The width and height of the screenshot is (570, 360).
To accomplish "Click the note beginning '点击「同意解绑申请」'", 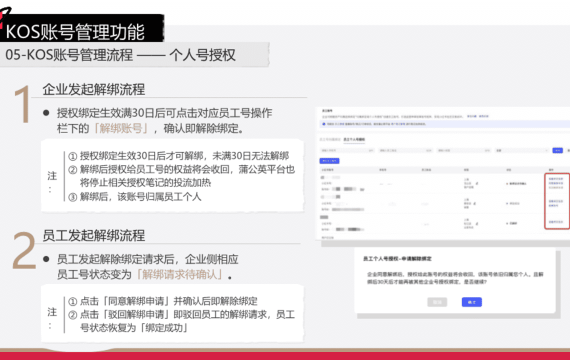I will 169,301.
